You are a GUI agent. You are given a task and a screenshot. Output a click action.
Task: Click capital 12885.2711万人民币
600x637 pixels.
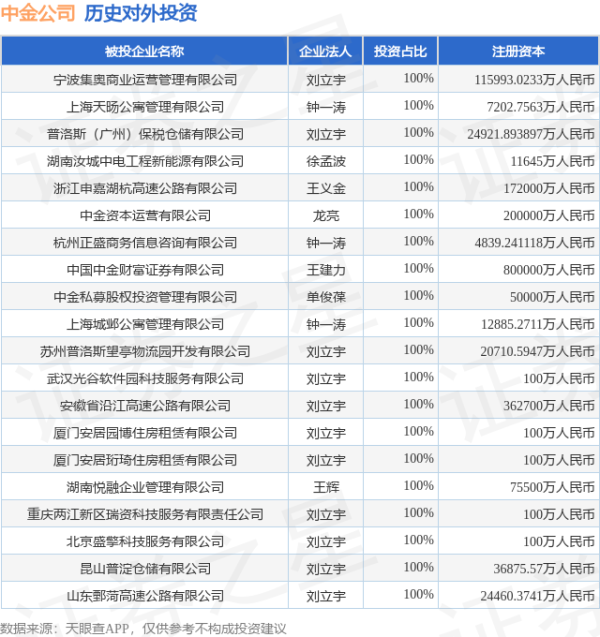(538, 325)
